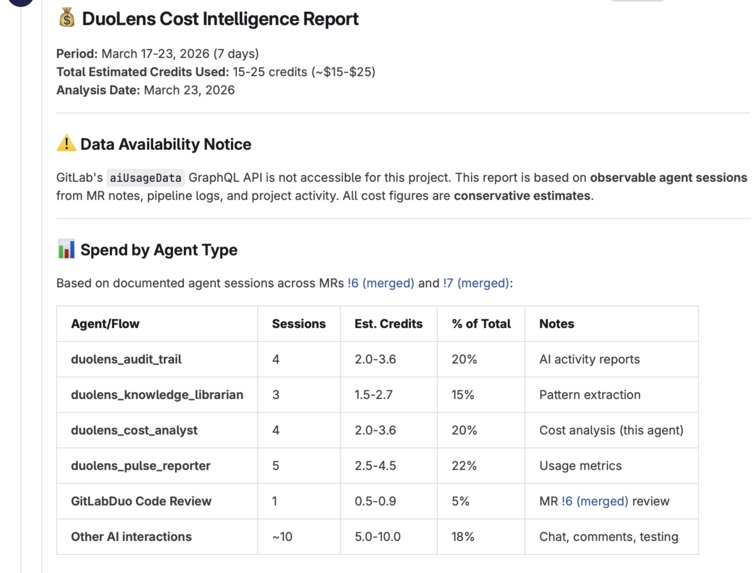Click the 5.0-10.0 credits value
The height and width of the screenshot is (573, 756).
pyautogui.click(x=378, y=537)
